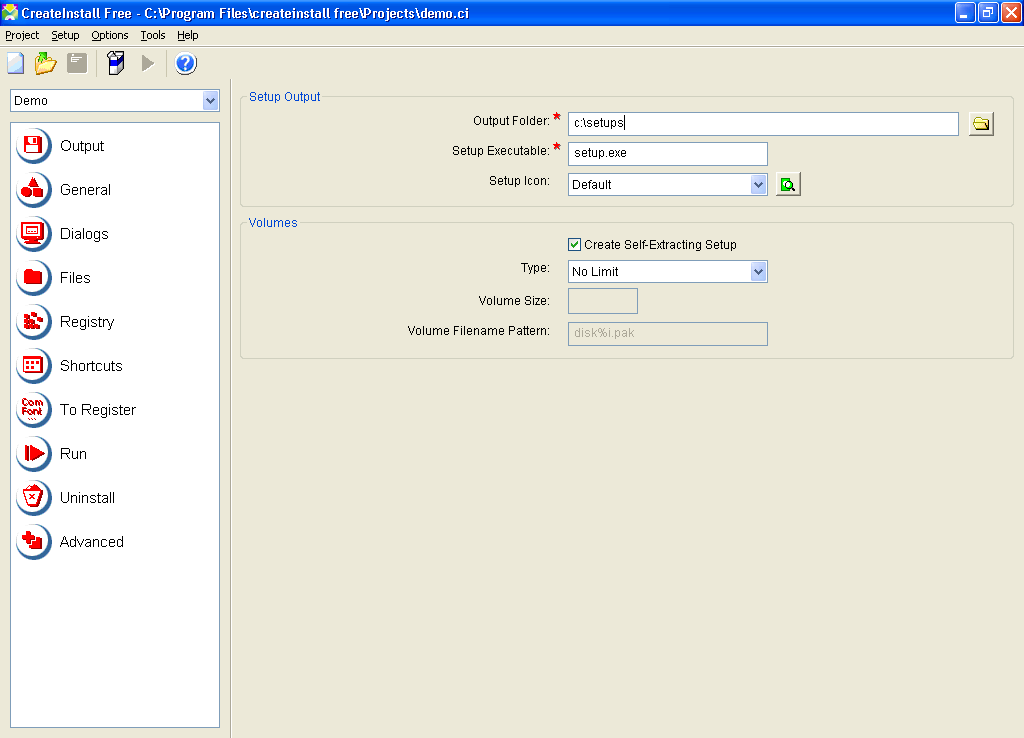
Task: Go to the To Register section label
Action: click(x=97, y=410)
